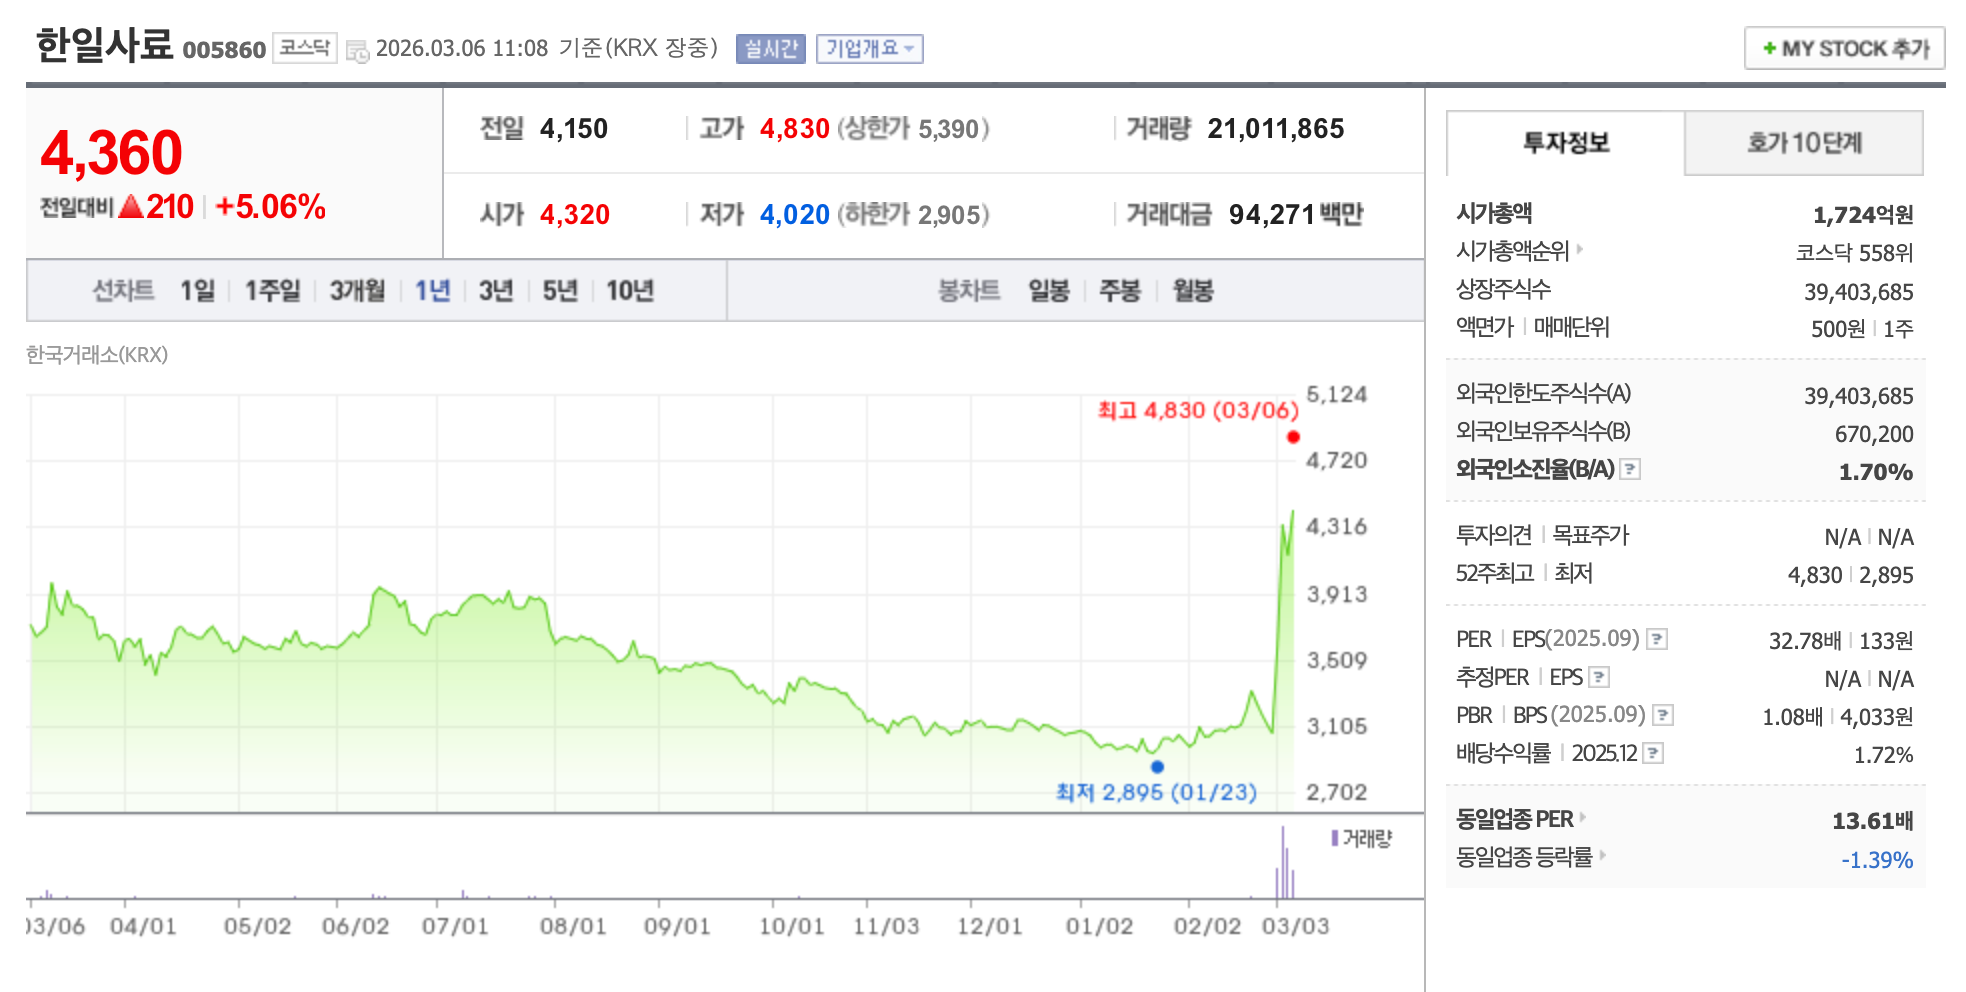Click the 저가 value 4,020
The height and width of the screenshot is (992, 1966).
tap(795, 215)
